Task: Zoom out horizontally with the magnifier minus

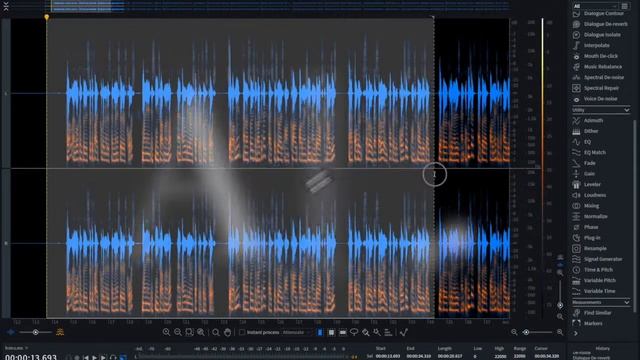Action: [x=178, y=333]
